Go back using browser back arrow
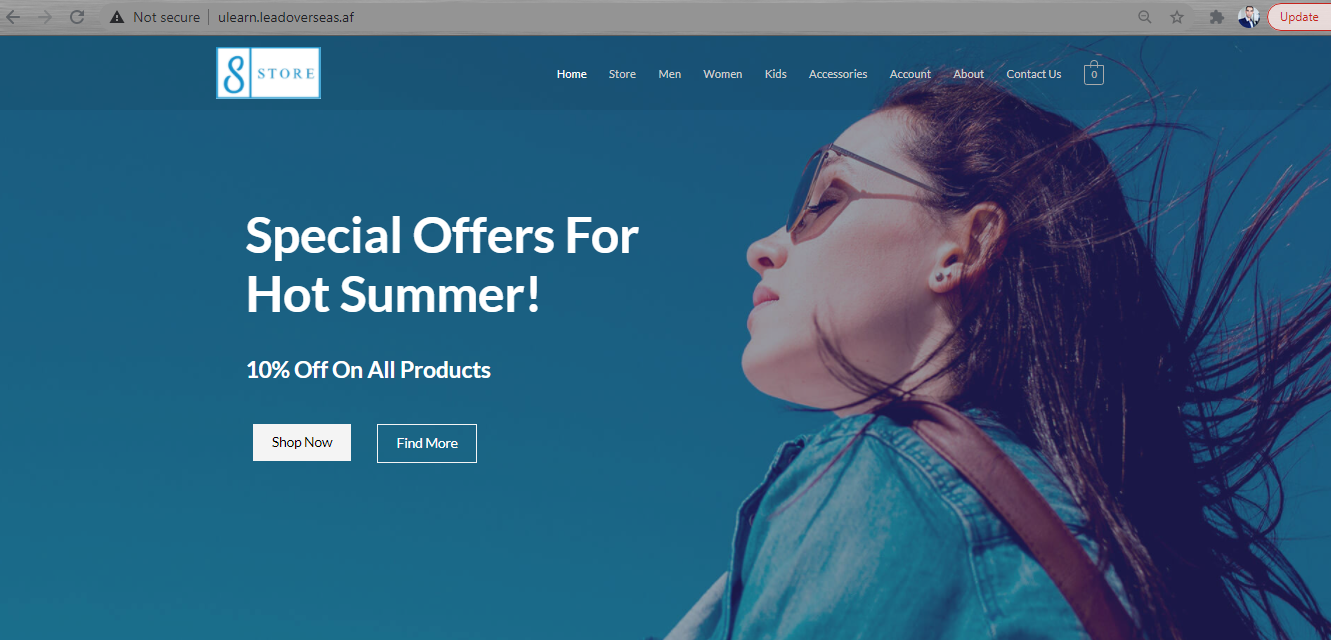1331x642 pixels. pyautogui.click(x=13, y=17)
